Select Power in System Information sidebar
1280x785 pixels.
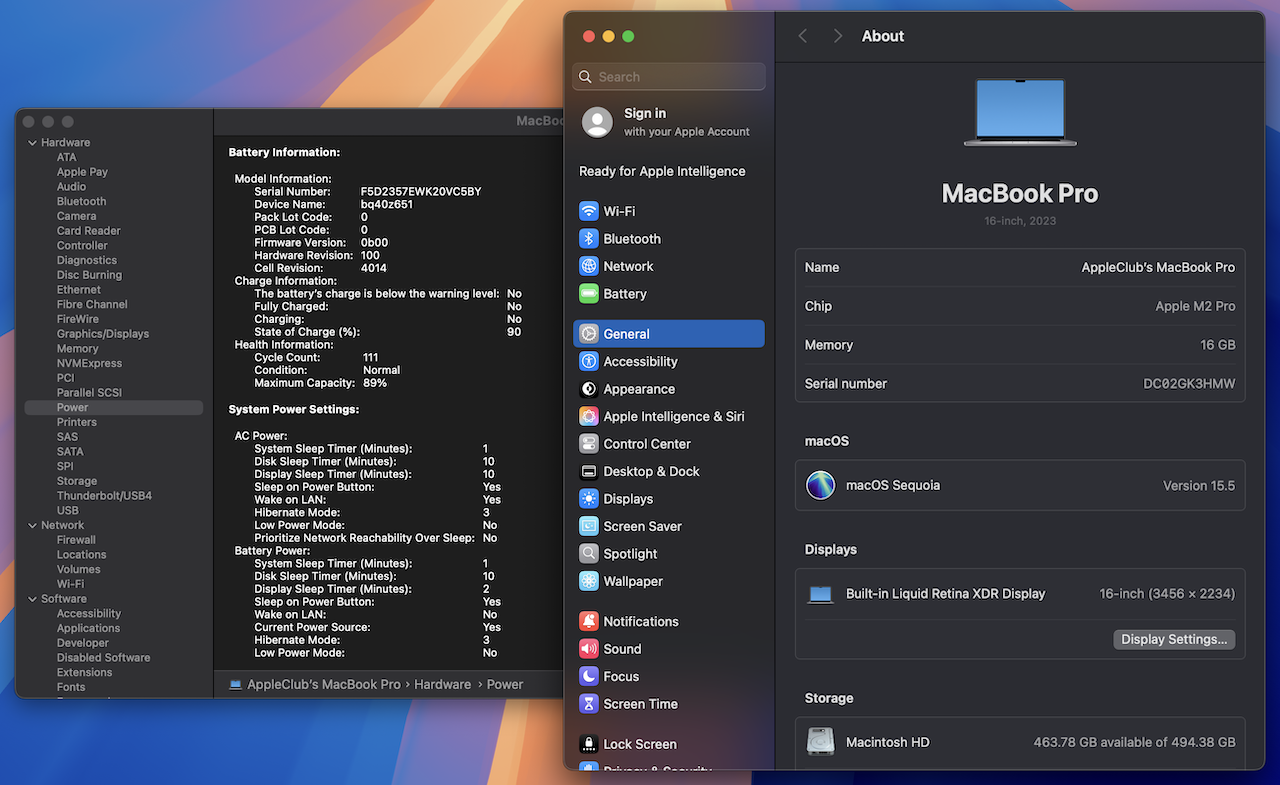(x=114, y=408)
